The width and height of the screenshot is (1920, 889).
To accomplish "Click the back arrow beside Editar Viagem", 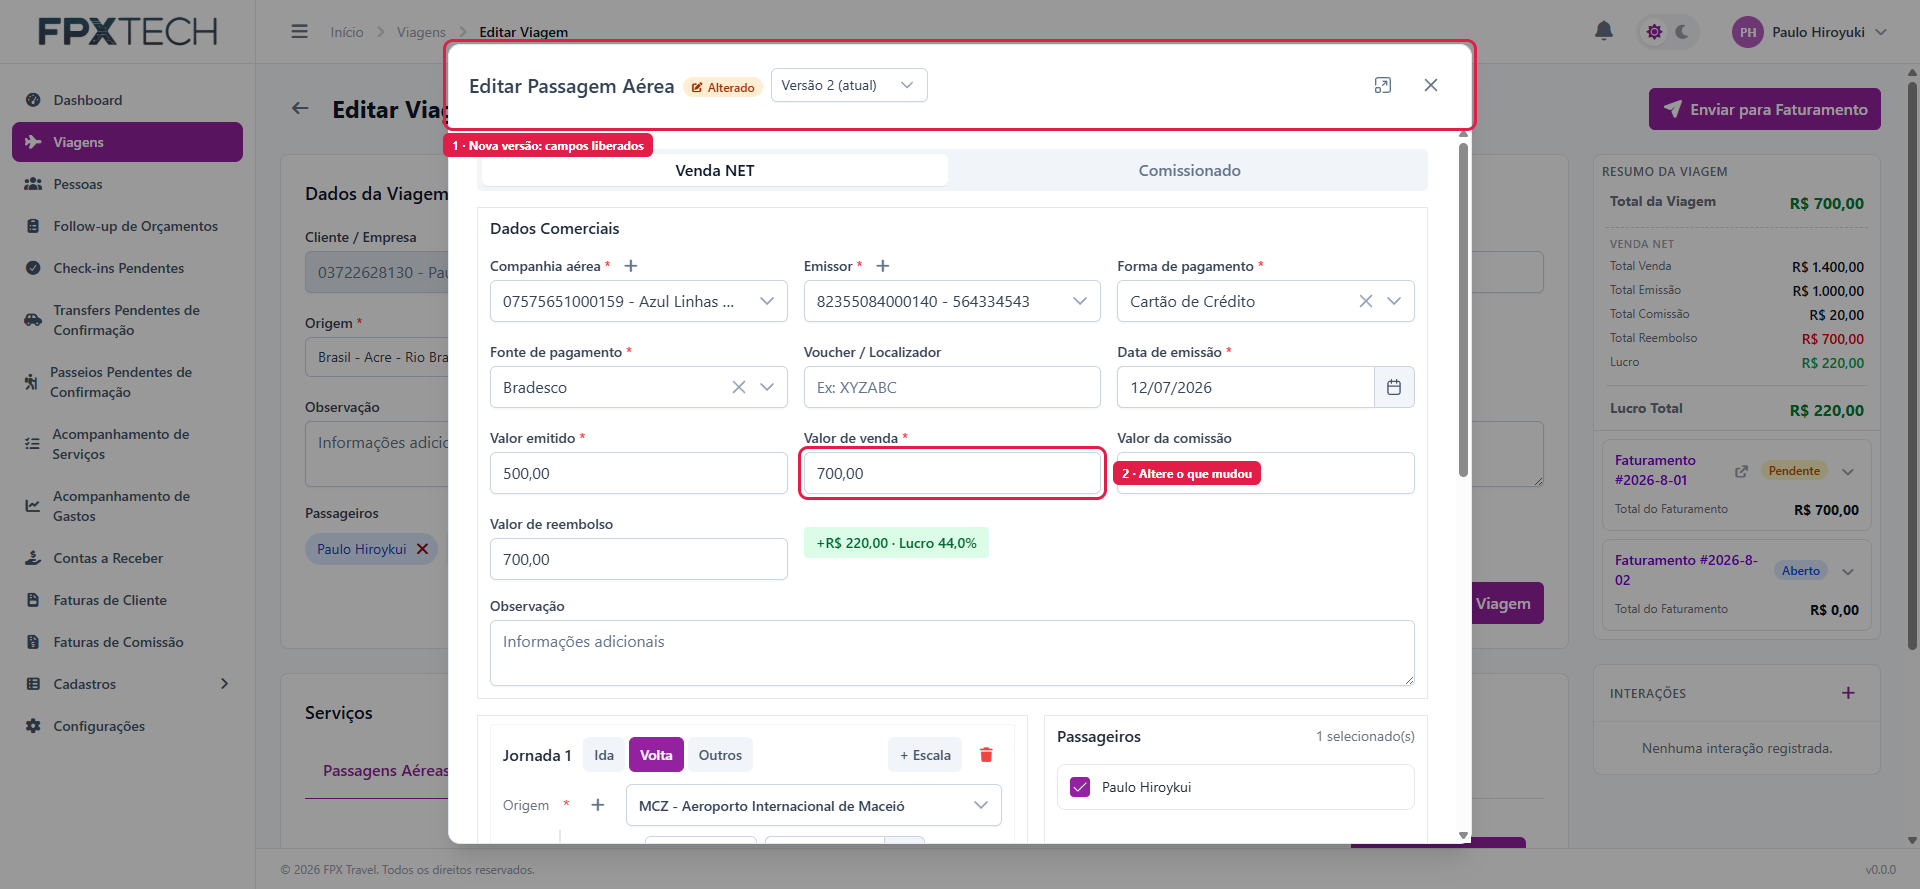I will (300, 108).
